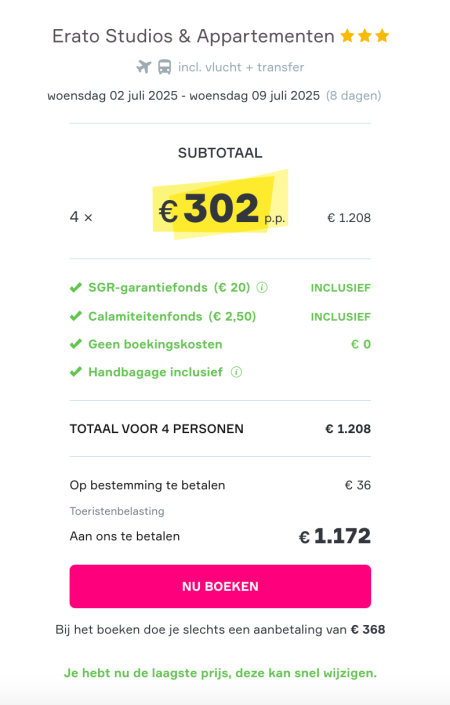Click the checkmark next to Calamiteitenfonds
The image size is (450, 705).
point(76,316)
